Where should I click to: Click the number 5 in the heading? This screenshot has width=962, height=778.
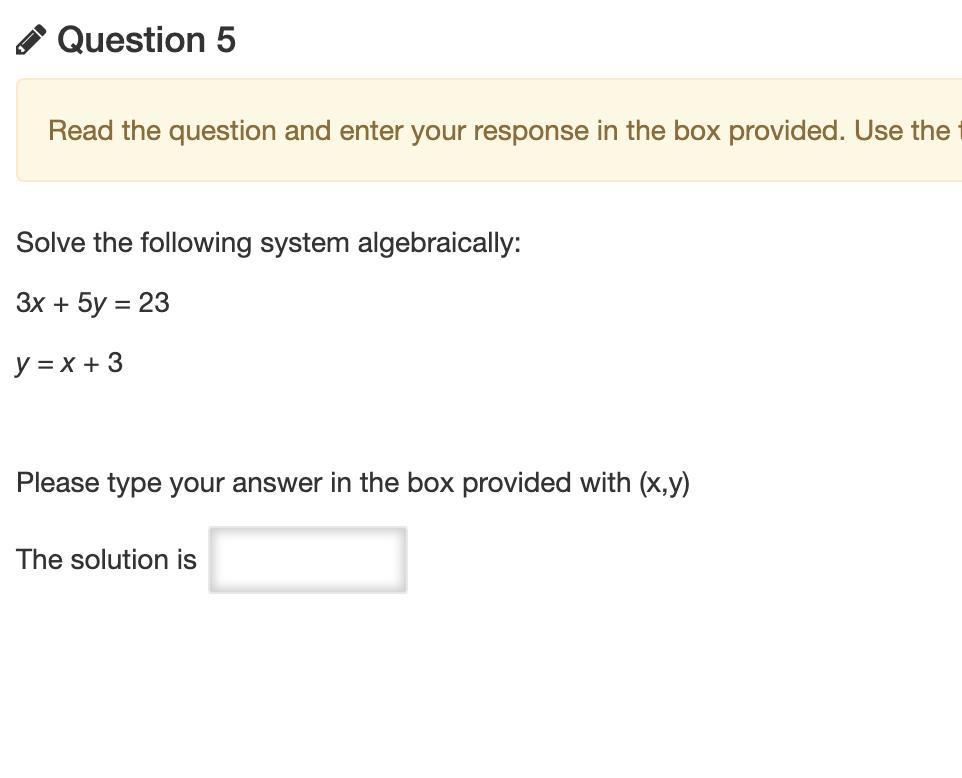[x=225, y=40]
